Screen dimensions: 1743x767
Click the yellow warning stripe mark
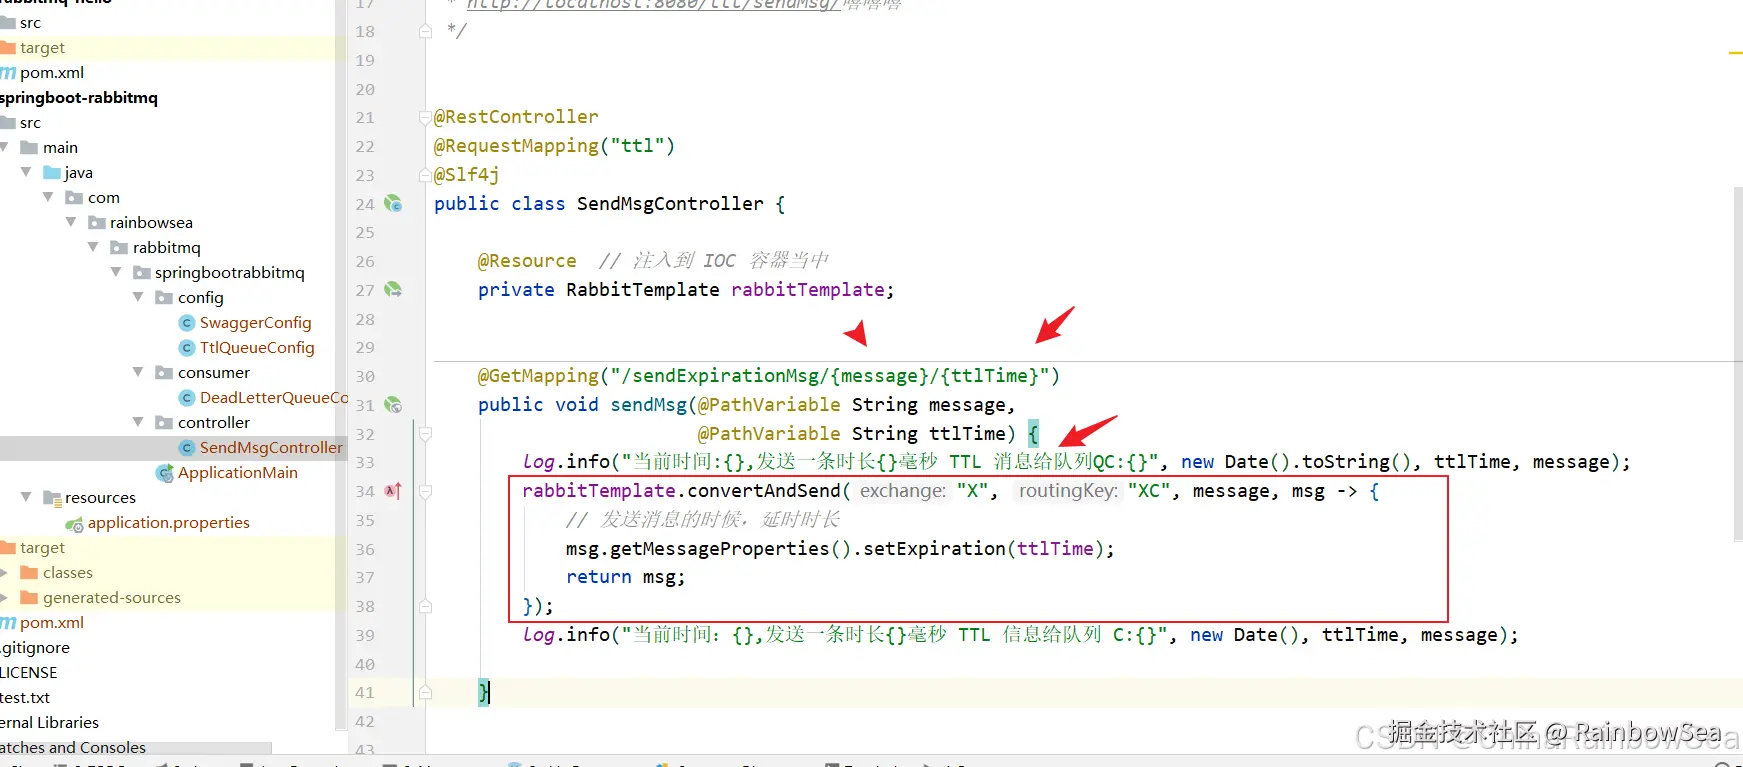coord(1735,52)
